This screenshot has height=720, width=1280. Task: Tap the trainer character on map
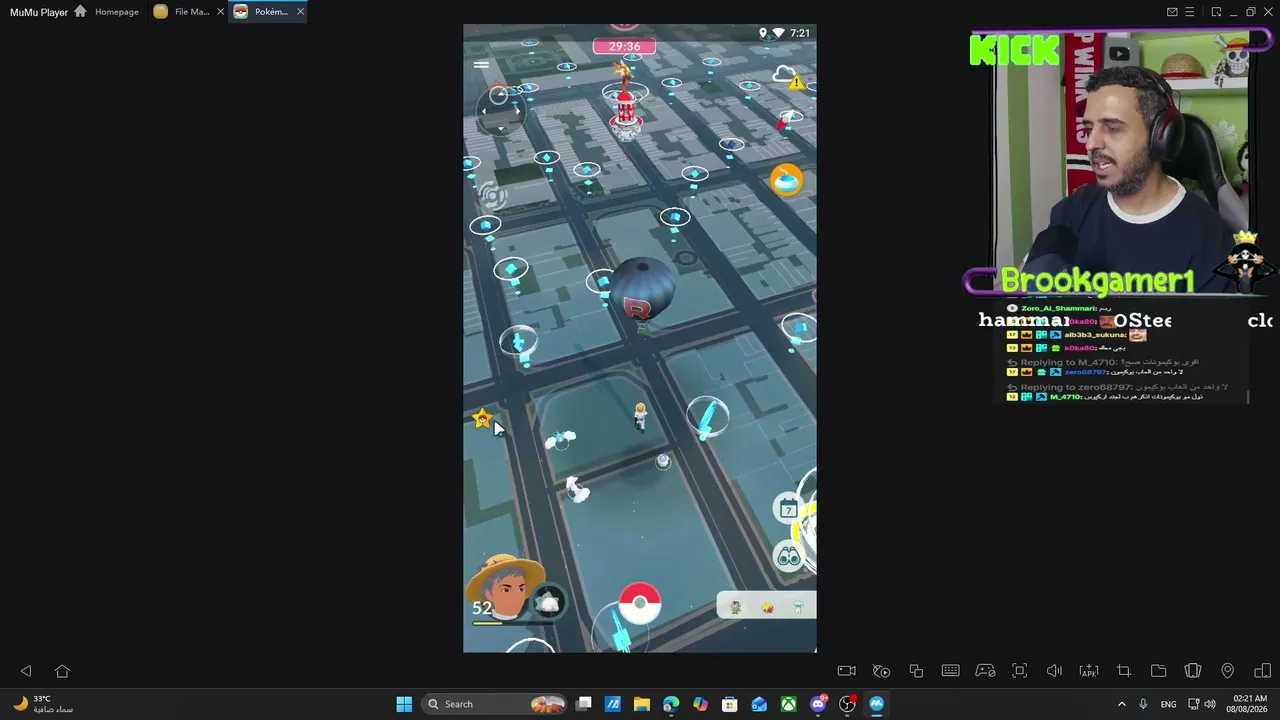coord(640,416)
